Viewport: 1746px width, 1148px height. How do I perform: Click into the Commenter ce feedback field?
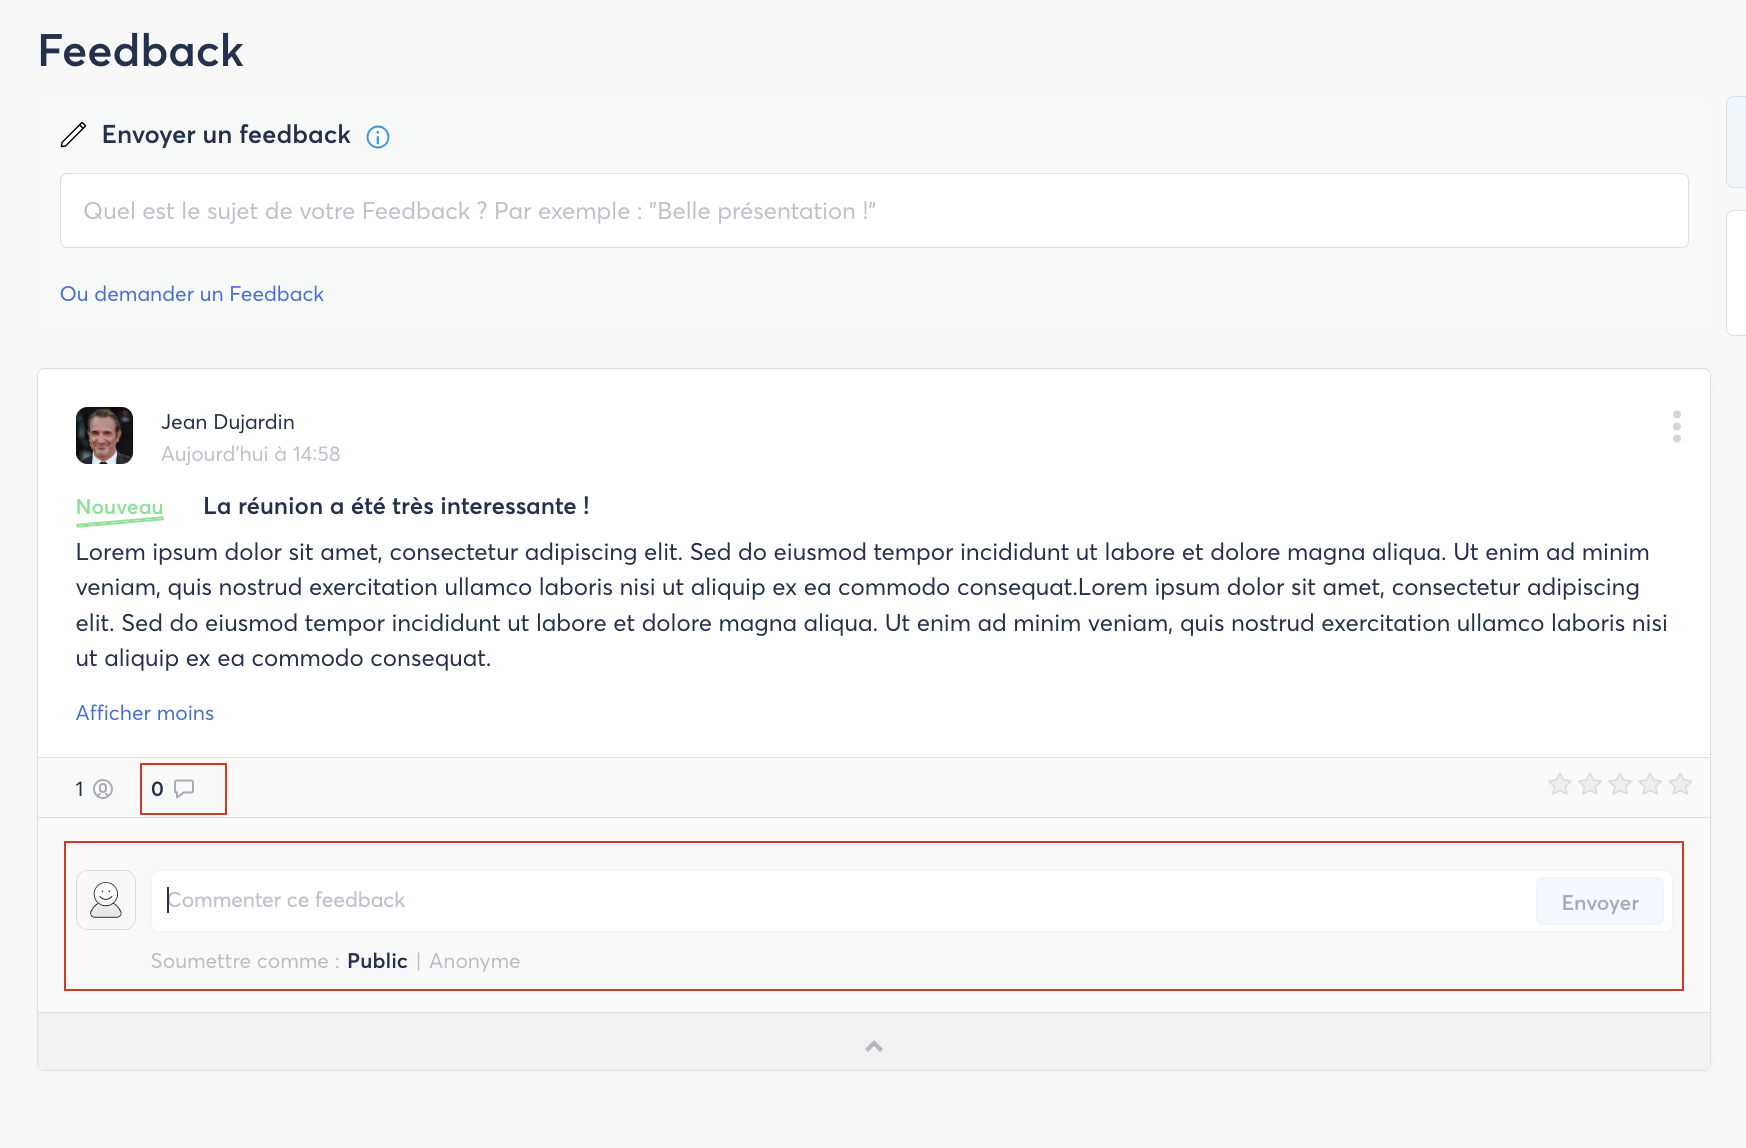point(840,901)
